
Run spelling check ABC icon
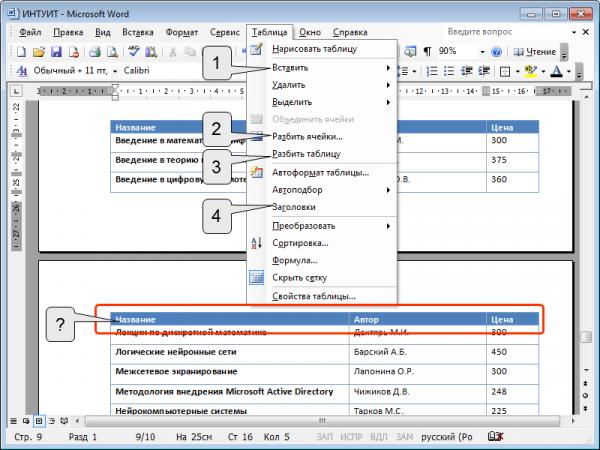click(134, 52)
